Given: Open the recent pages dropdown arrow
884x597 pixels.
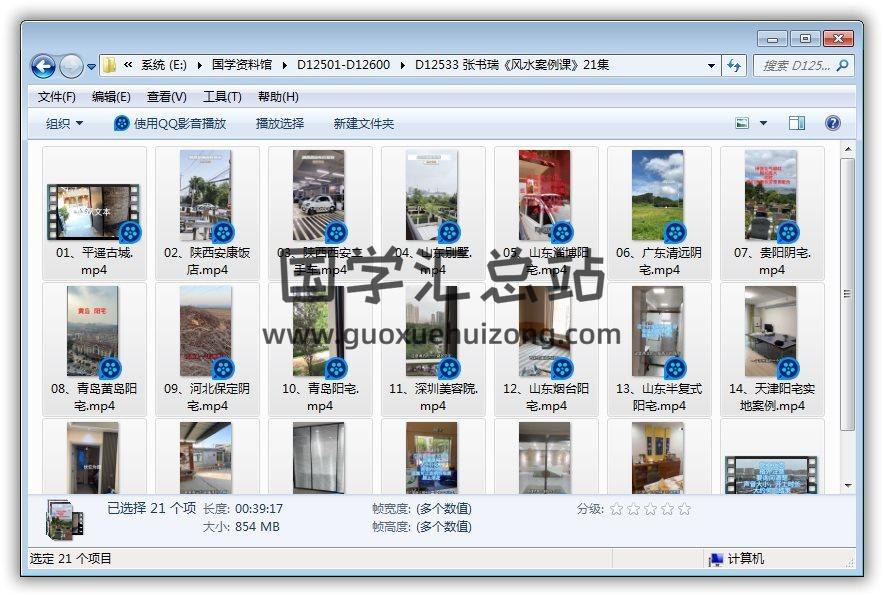Looking at the screenshot, I should coord(91,67).
